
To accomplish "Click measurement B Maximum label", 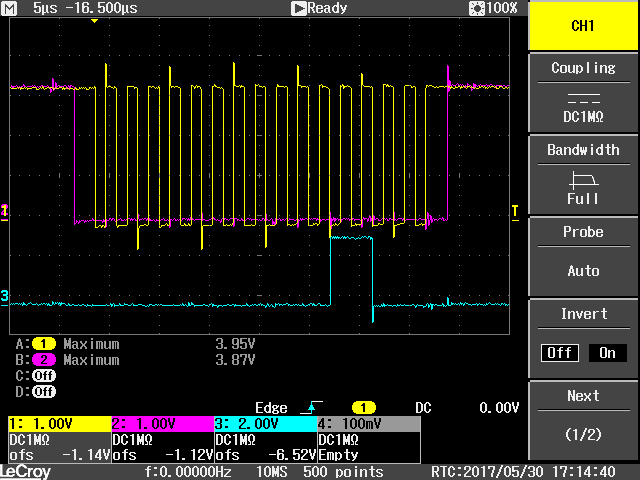I will (x=91, y=360).
